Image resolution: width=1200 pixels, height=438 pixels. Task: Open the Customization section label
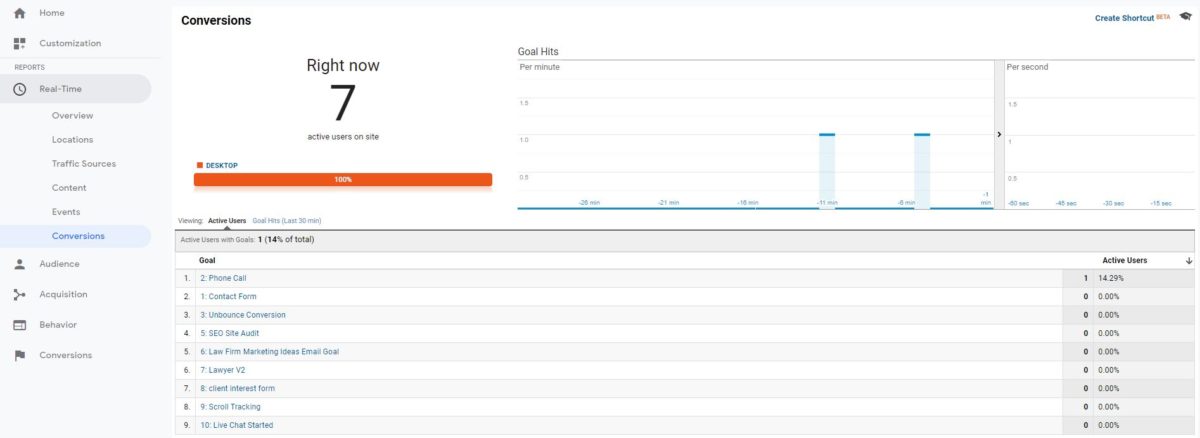click(x=70, y=43)
